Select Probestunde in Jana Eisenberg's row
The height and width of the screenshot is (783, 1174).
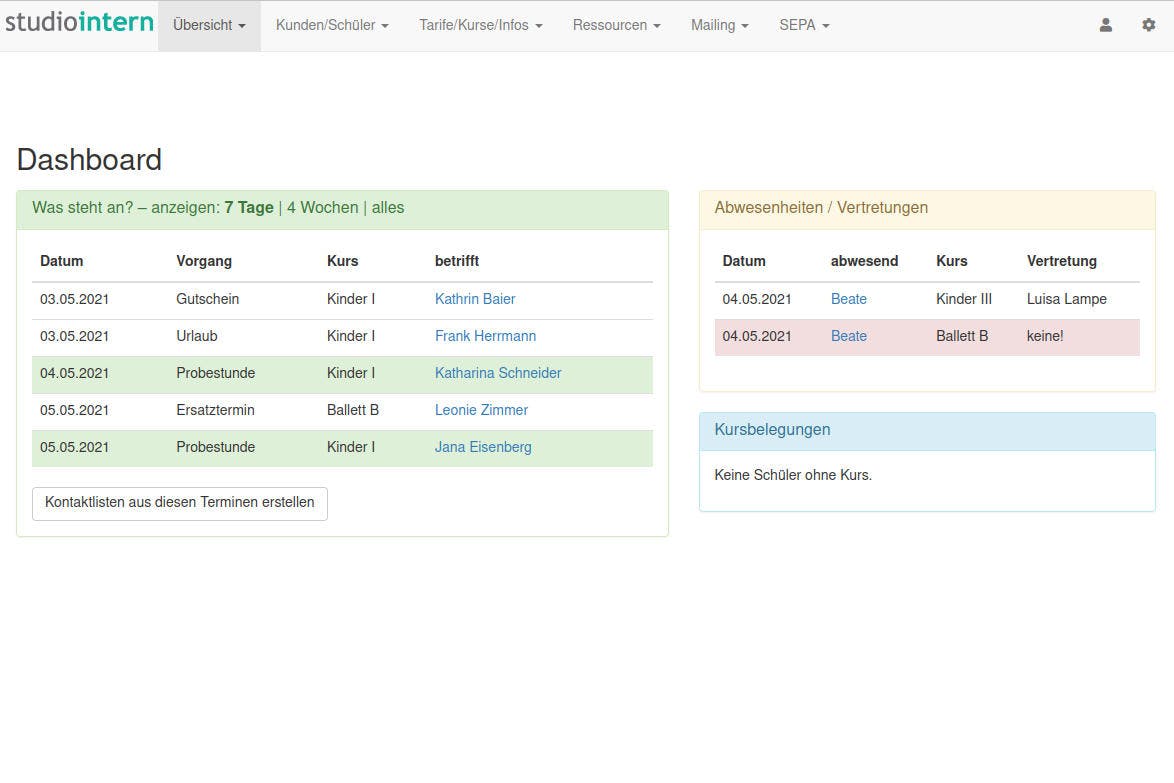click(x=216, y=447)
